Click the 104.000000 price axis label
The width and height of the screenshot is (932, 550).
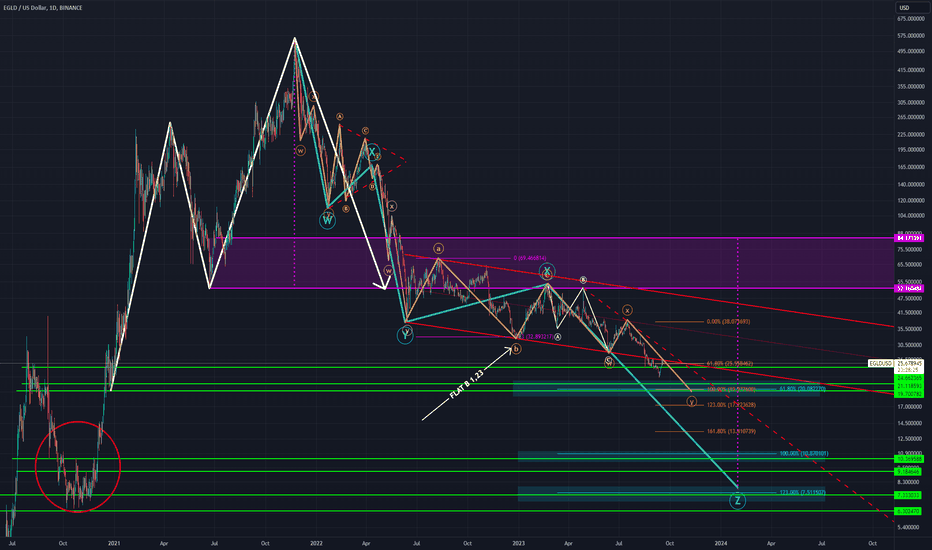[911, 216]
